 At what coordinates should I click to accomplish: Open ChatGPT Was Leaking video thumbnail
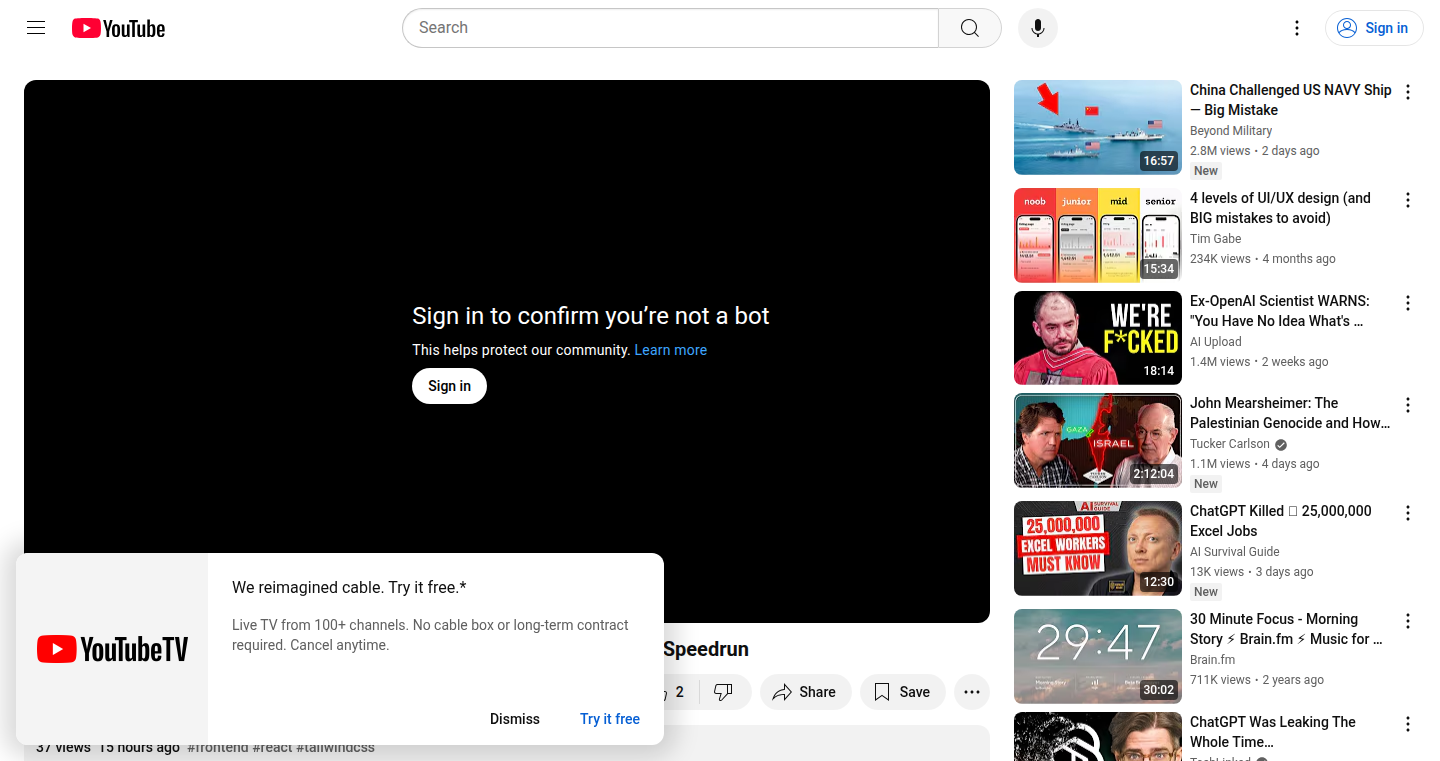pyautogui.click(x=1098, y=736)
